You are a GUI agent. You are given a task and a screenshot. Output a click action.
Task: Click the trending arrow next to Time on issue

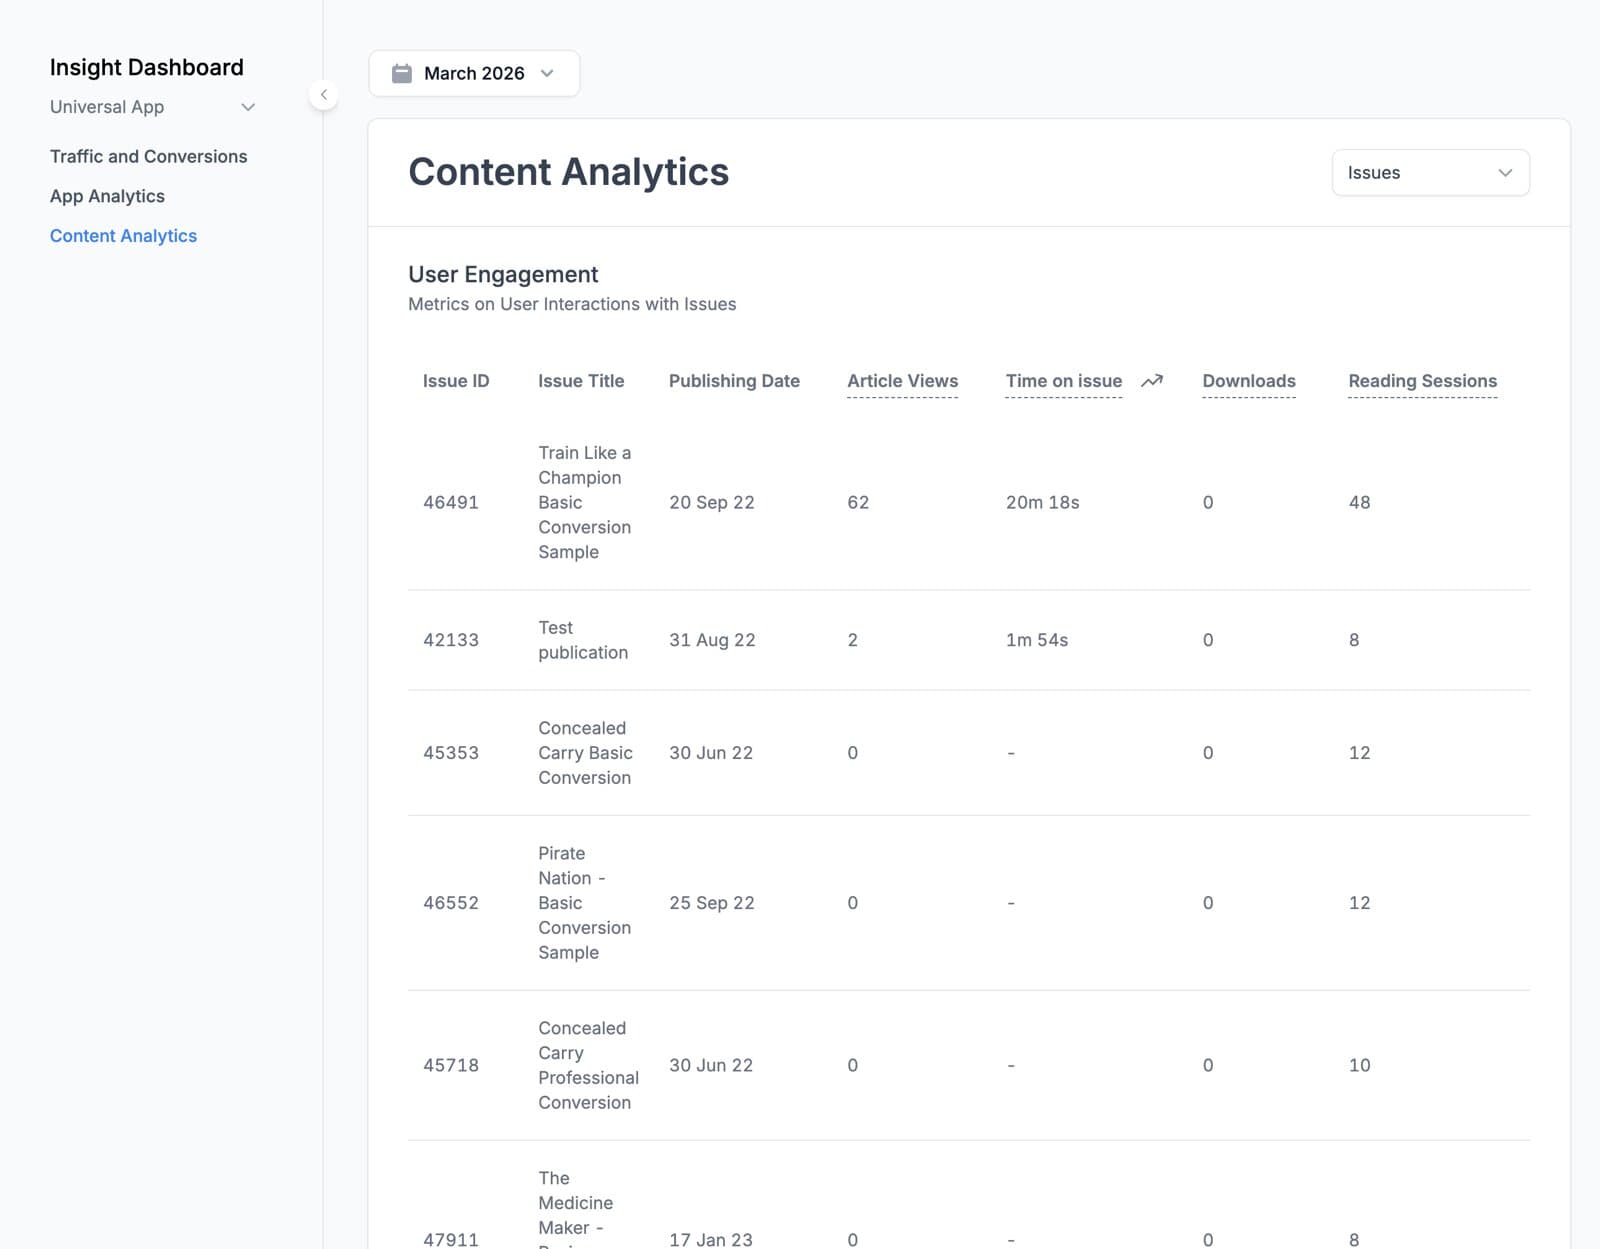pyautogui.click(x=1152, y=381)
